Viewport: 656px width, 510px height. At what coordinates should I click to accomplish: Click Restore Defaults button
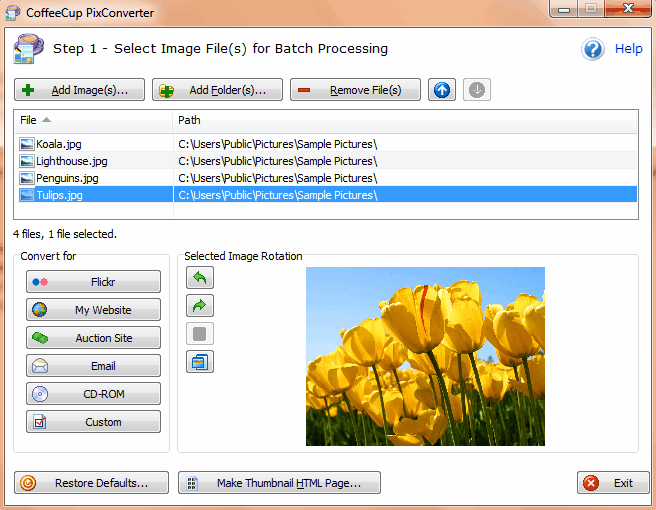pyautogui.click(x=91, y=483)
